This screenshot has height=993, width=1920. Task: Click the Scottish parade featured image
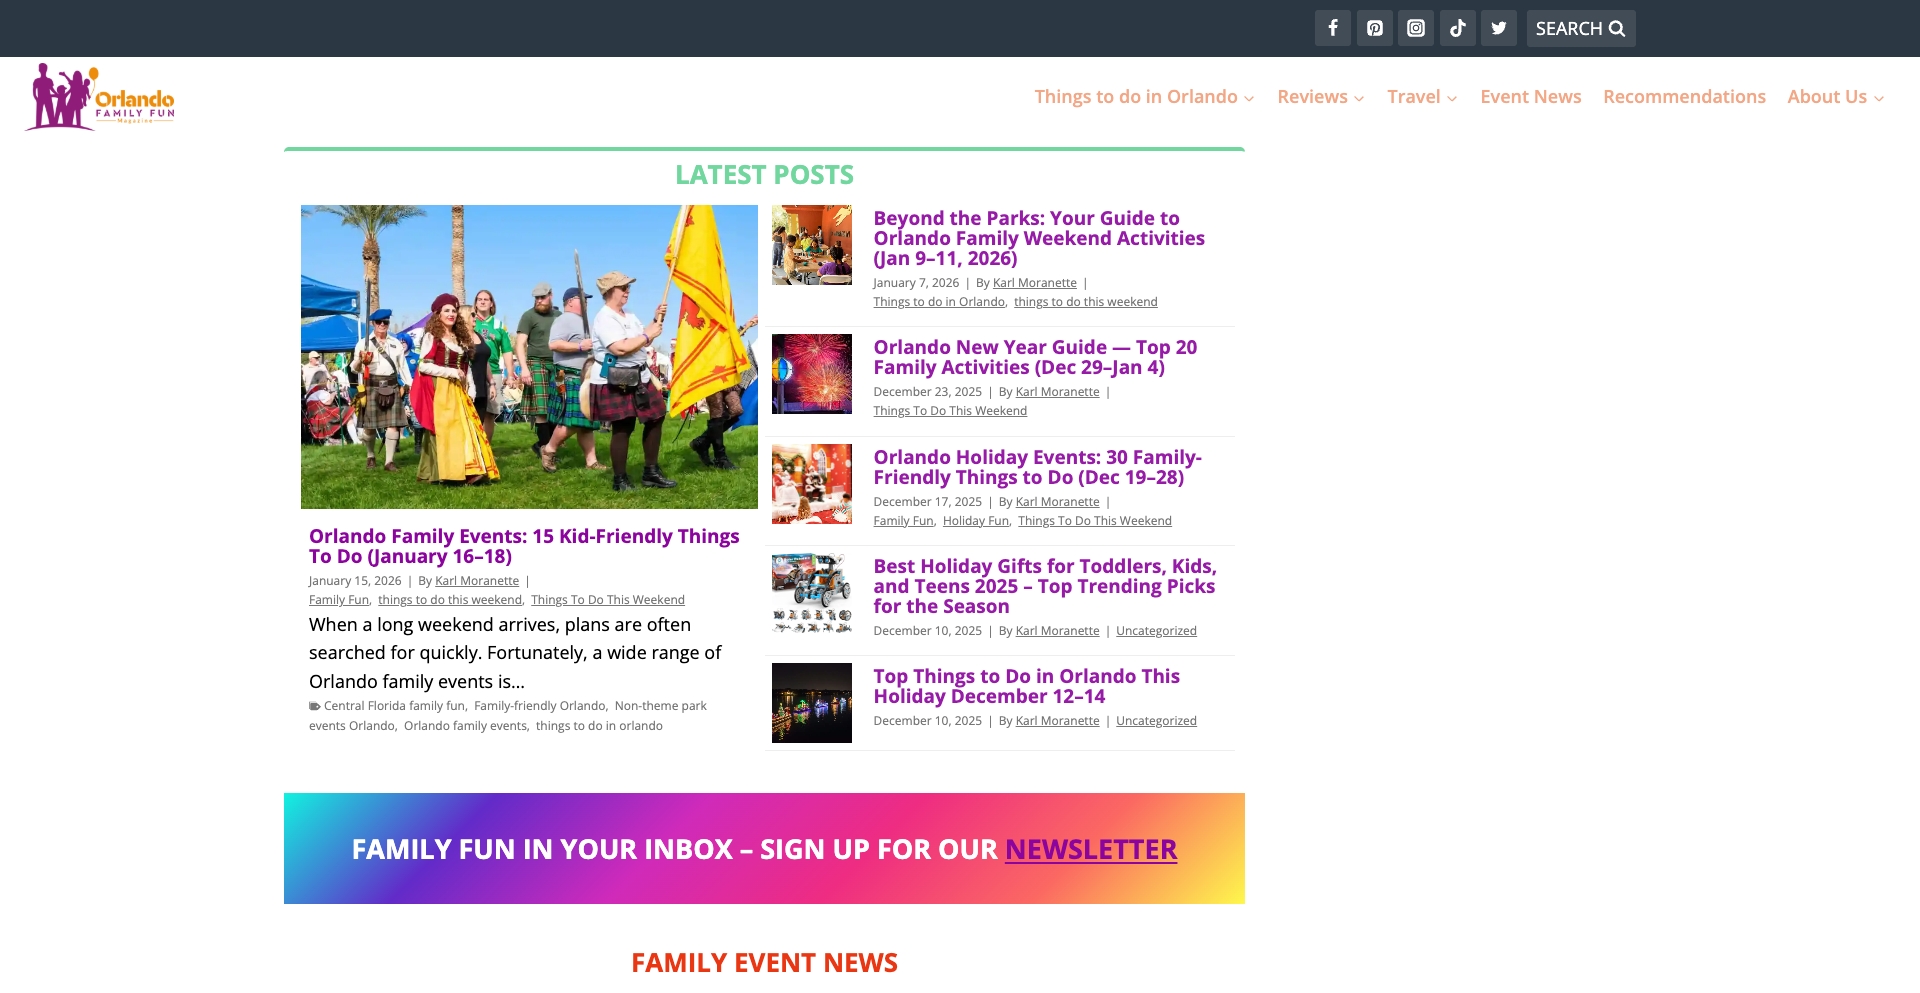[529, 356]
